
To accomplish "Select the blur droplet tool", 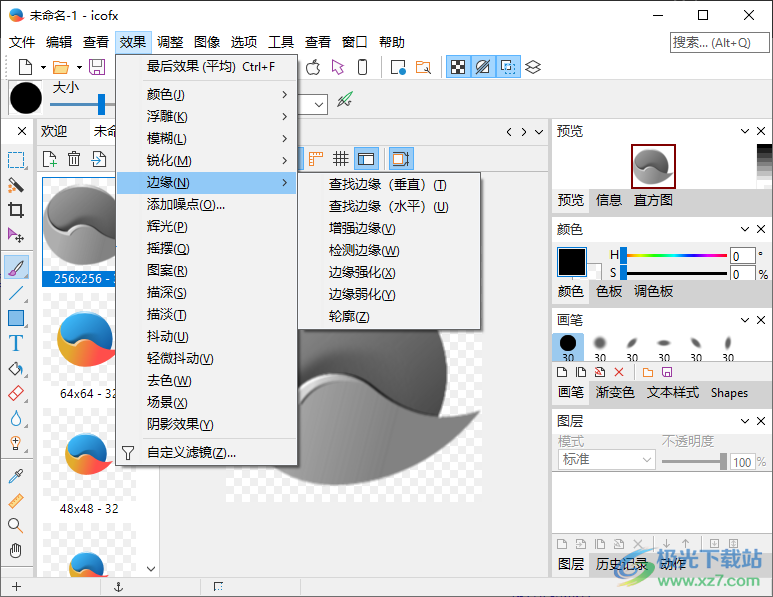I will point(16,419).
